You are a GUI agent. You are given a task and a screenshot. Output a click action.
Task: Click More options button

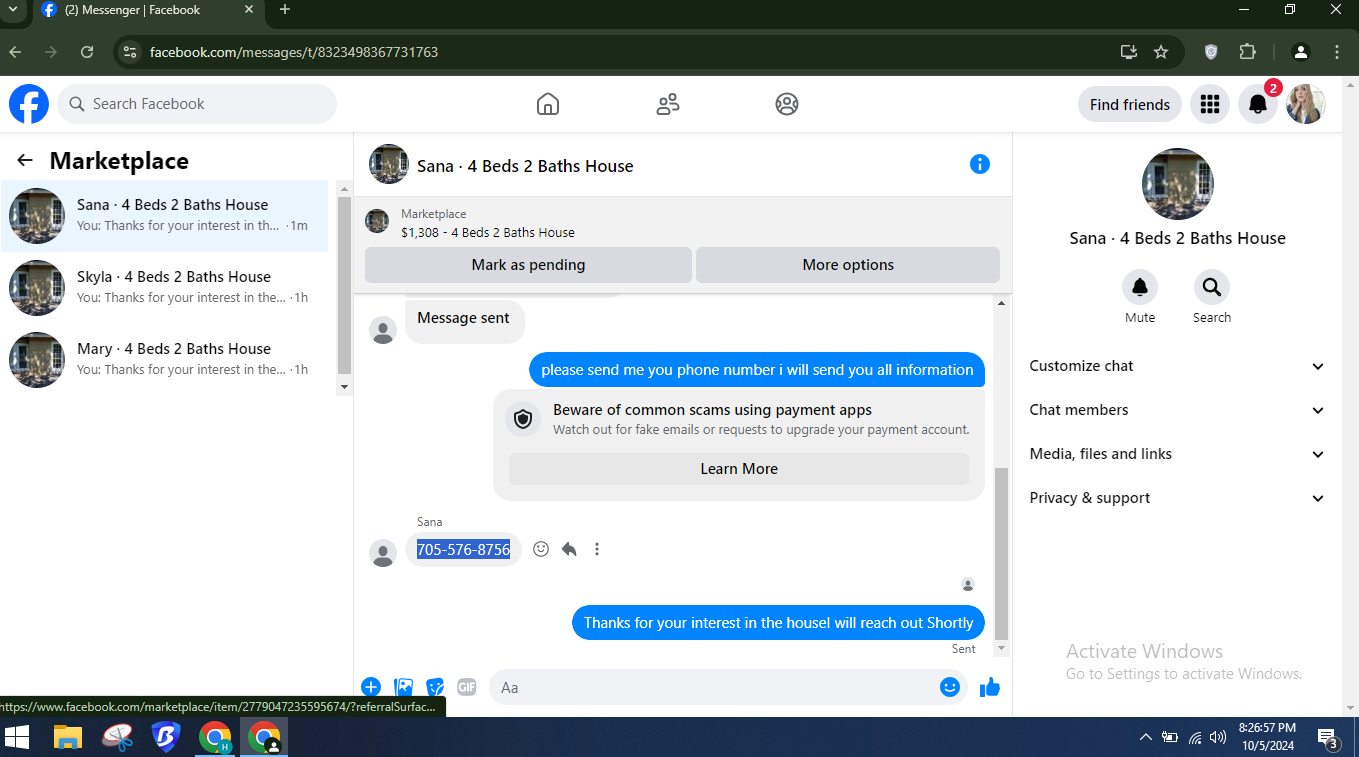coord(848,265)
